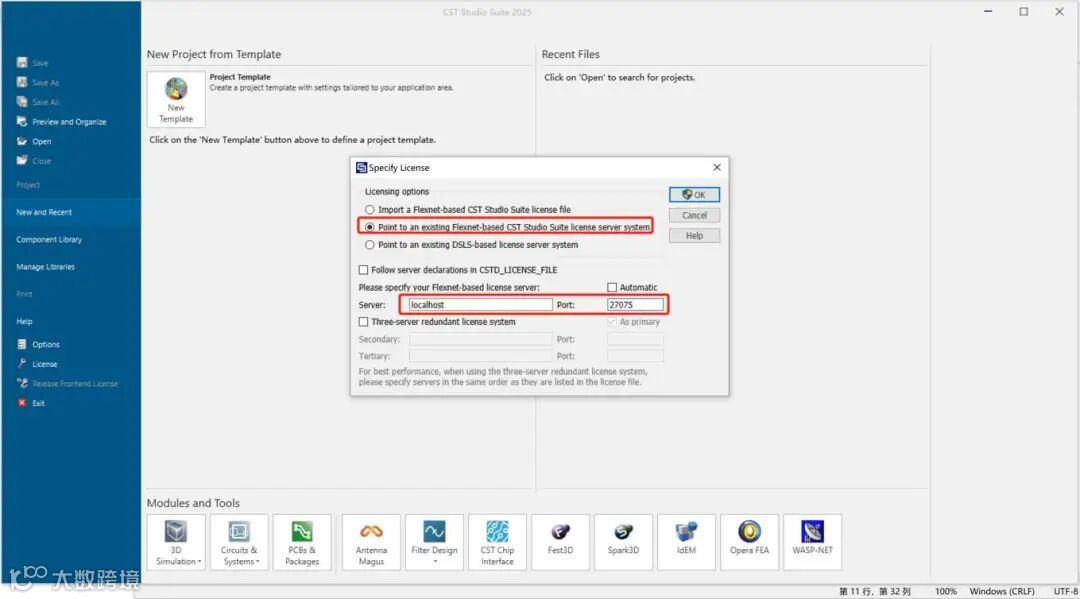Open Manage Libraries section

pos(45,266)
